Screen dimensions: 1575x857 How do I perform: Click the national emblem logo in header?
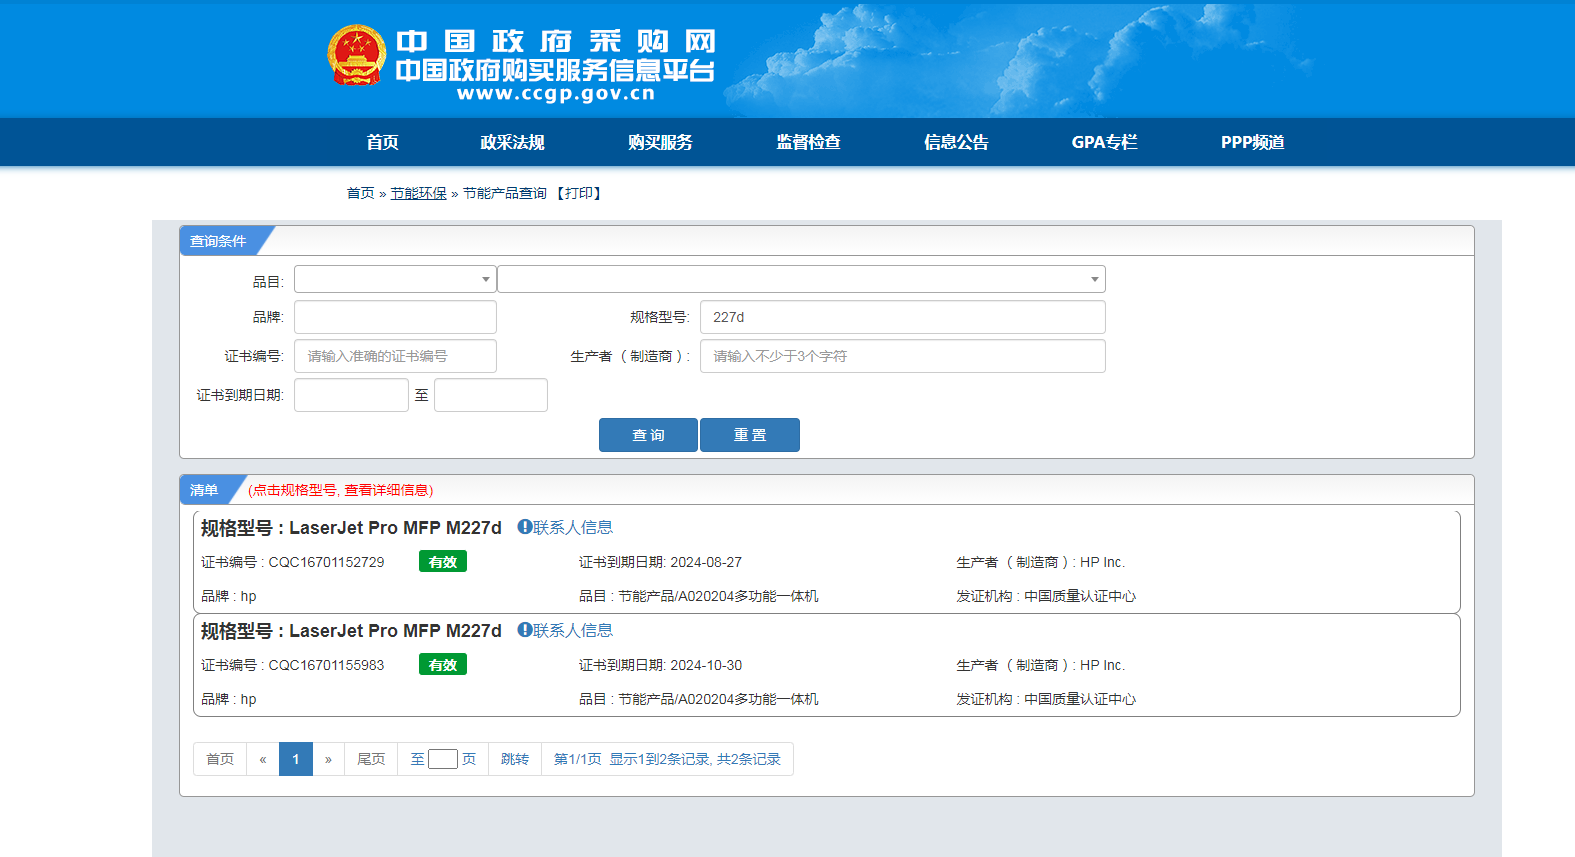coord(357,55)
